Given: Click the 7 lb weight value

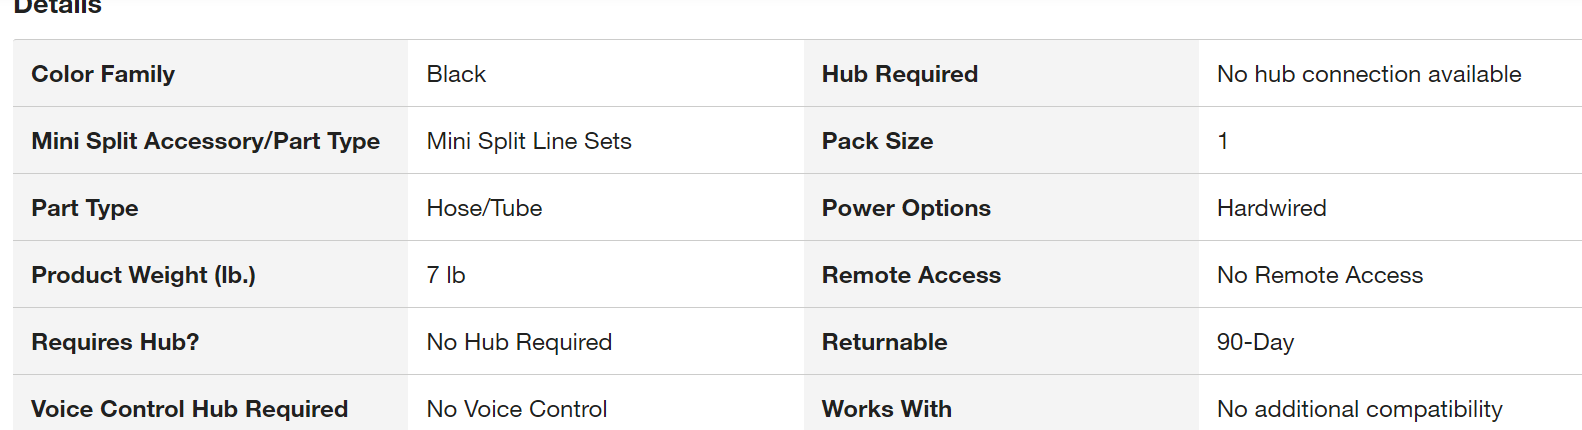Looking at the screenshot, I should [446, 275].
